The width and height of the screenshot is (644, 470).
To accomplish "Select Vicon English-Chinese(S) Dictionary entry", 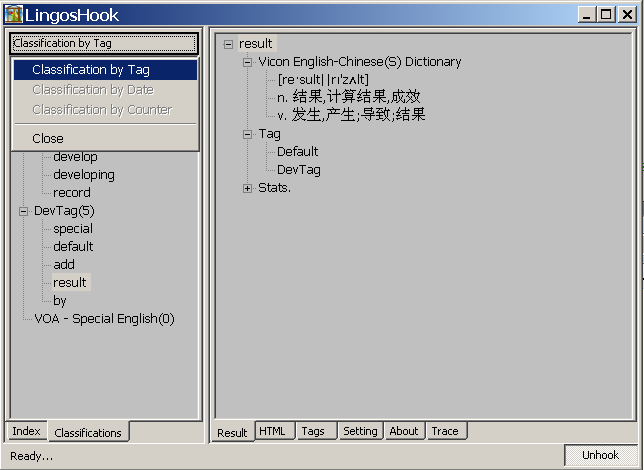I will [x=360, y=62].
